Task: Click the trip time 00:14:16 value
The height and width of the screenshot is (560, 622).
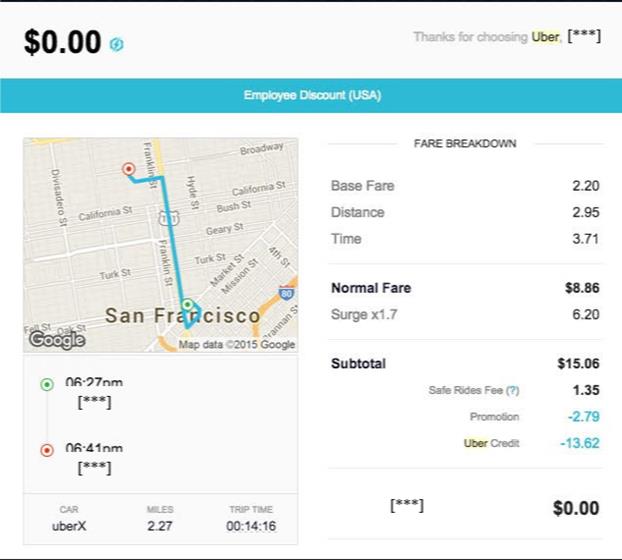Action: [x=250, y=526]
